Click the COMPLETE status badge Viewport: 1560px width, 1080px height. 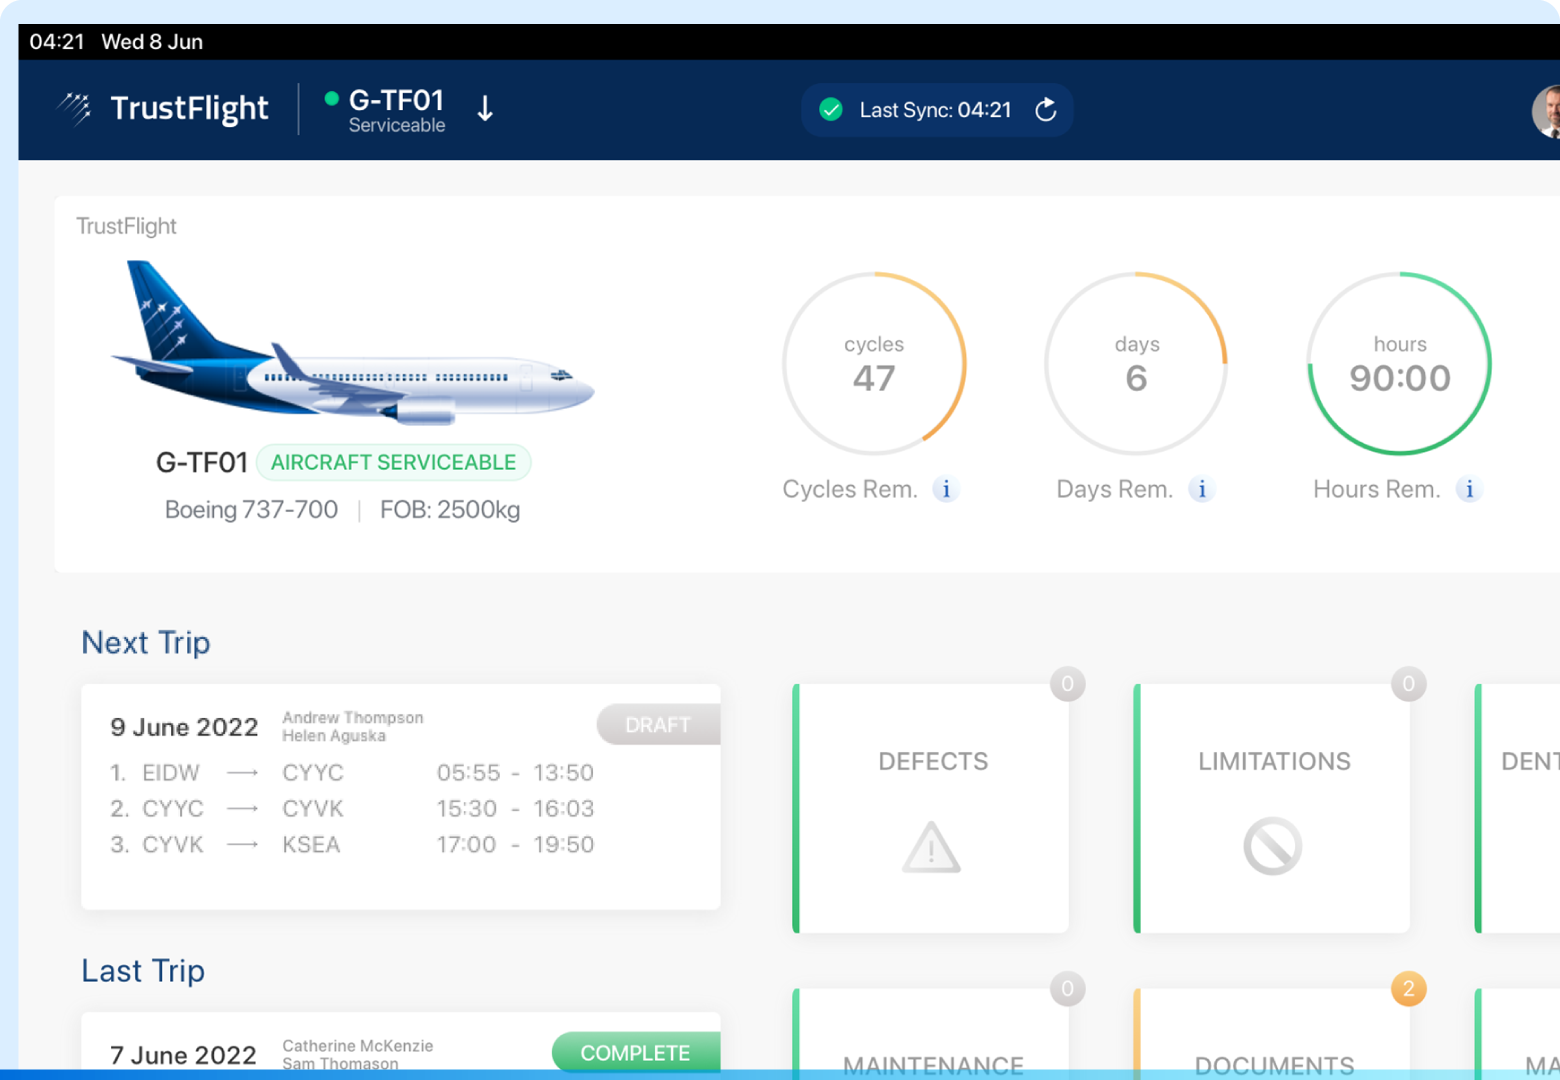[635, 1052]
